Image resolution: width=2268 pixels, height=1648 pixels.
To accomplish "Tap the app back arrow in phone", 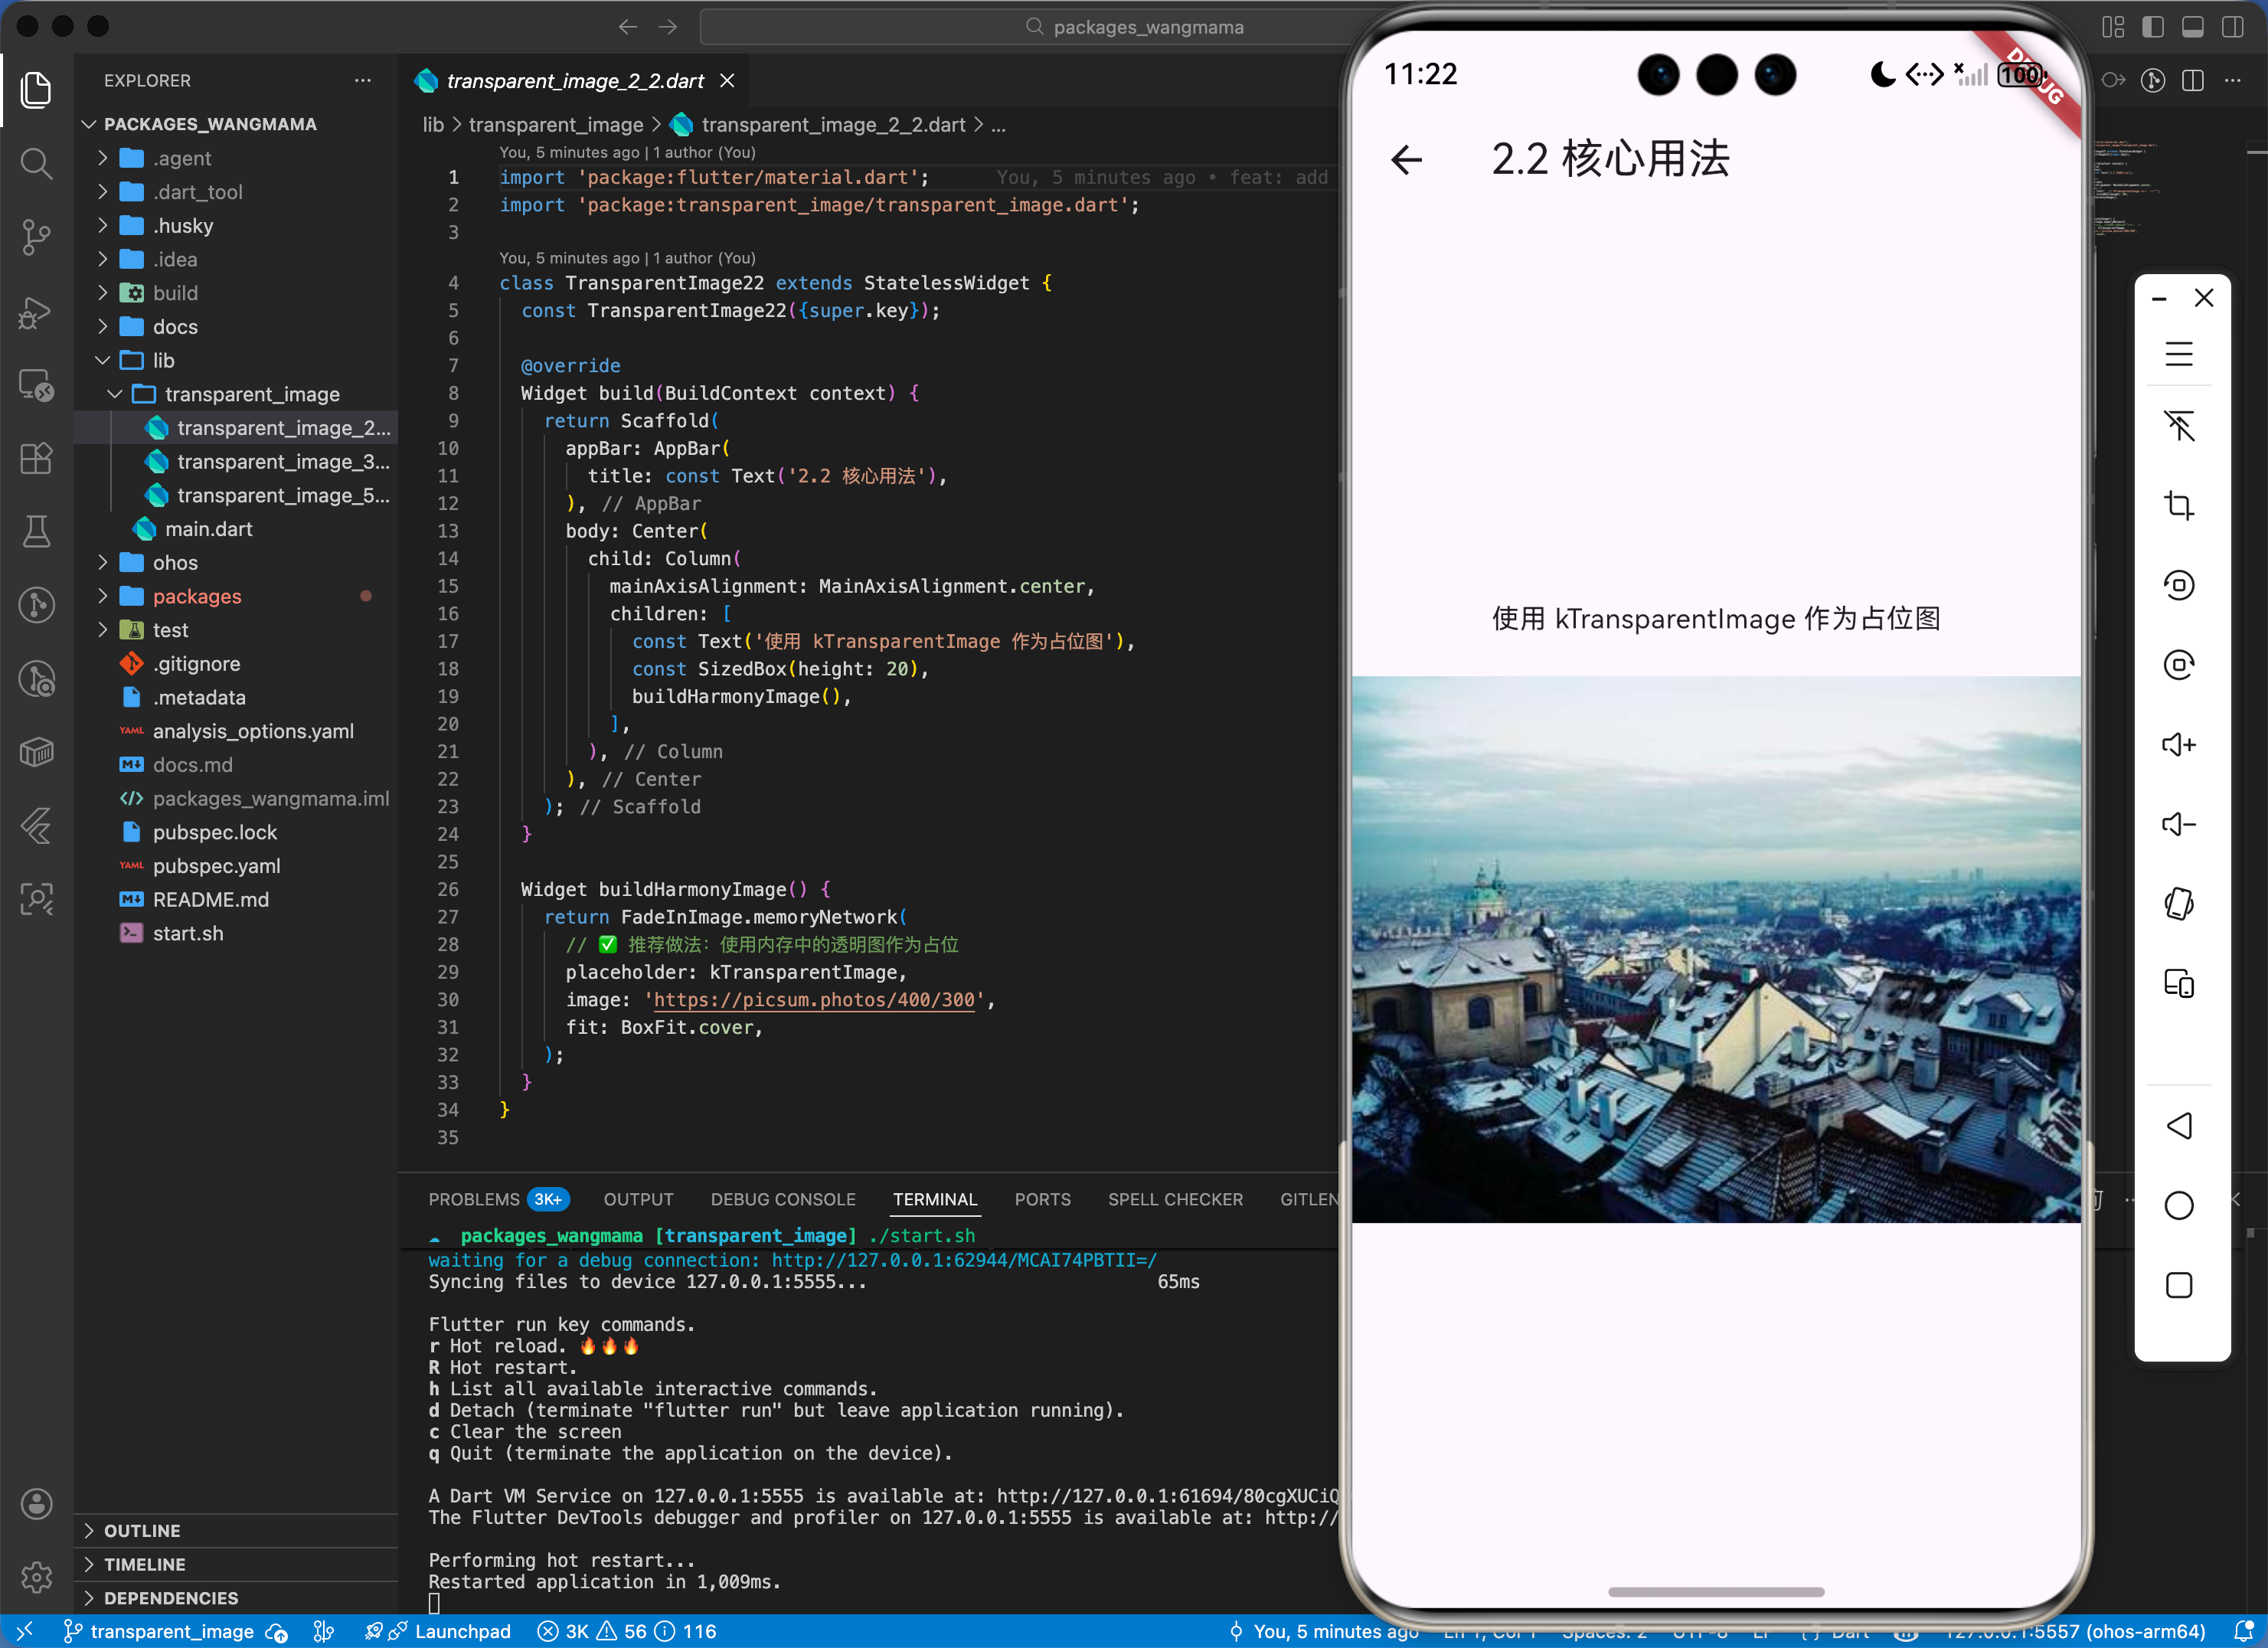I will 1406,160.
